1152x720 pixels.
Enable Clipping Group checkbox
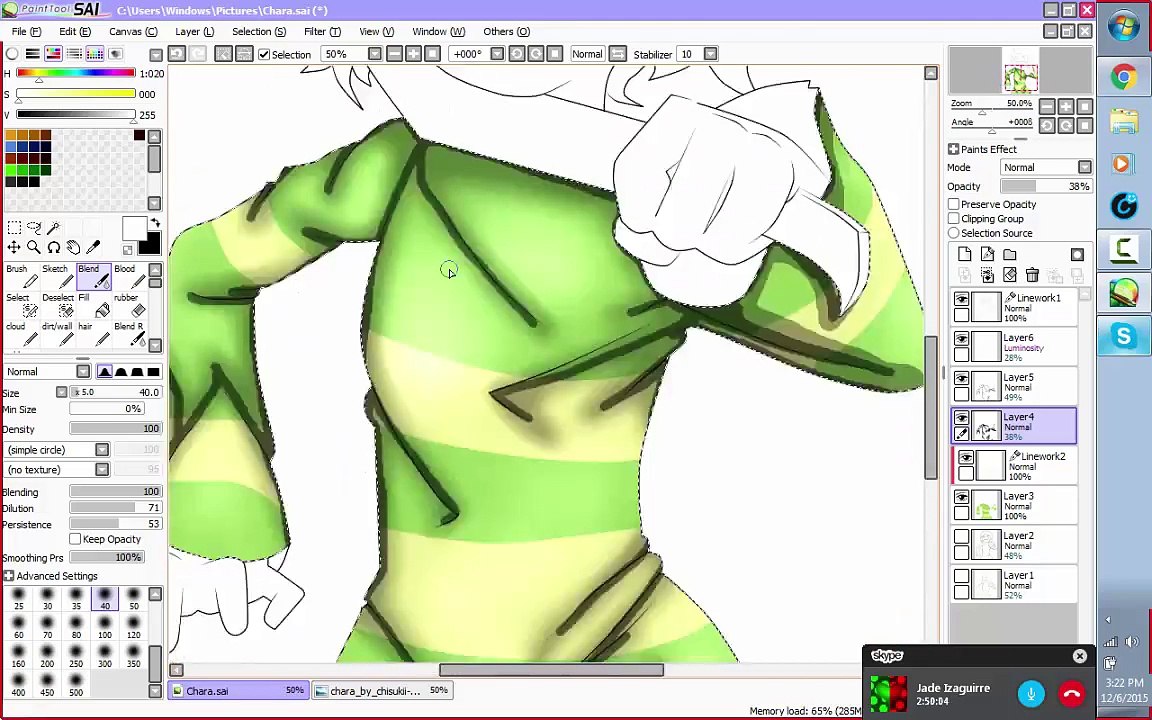[x=954, y=218]
